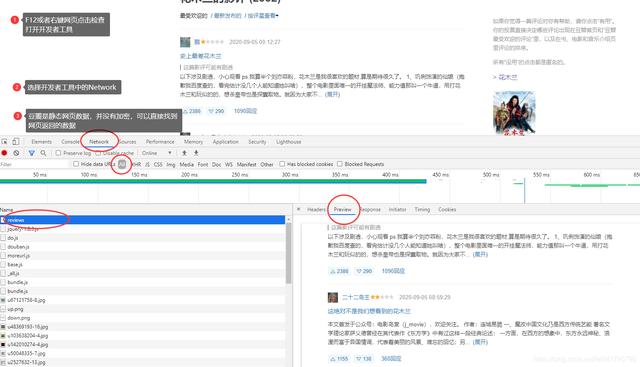Image resolution: width=640 pixels, height=367 pixels.
Task: Click in the Filter text field
Action: [35, 164]
